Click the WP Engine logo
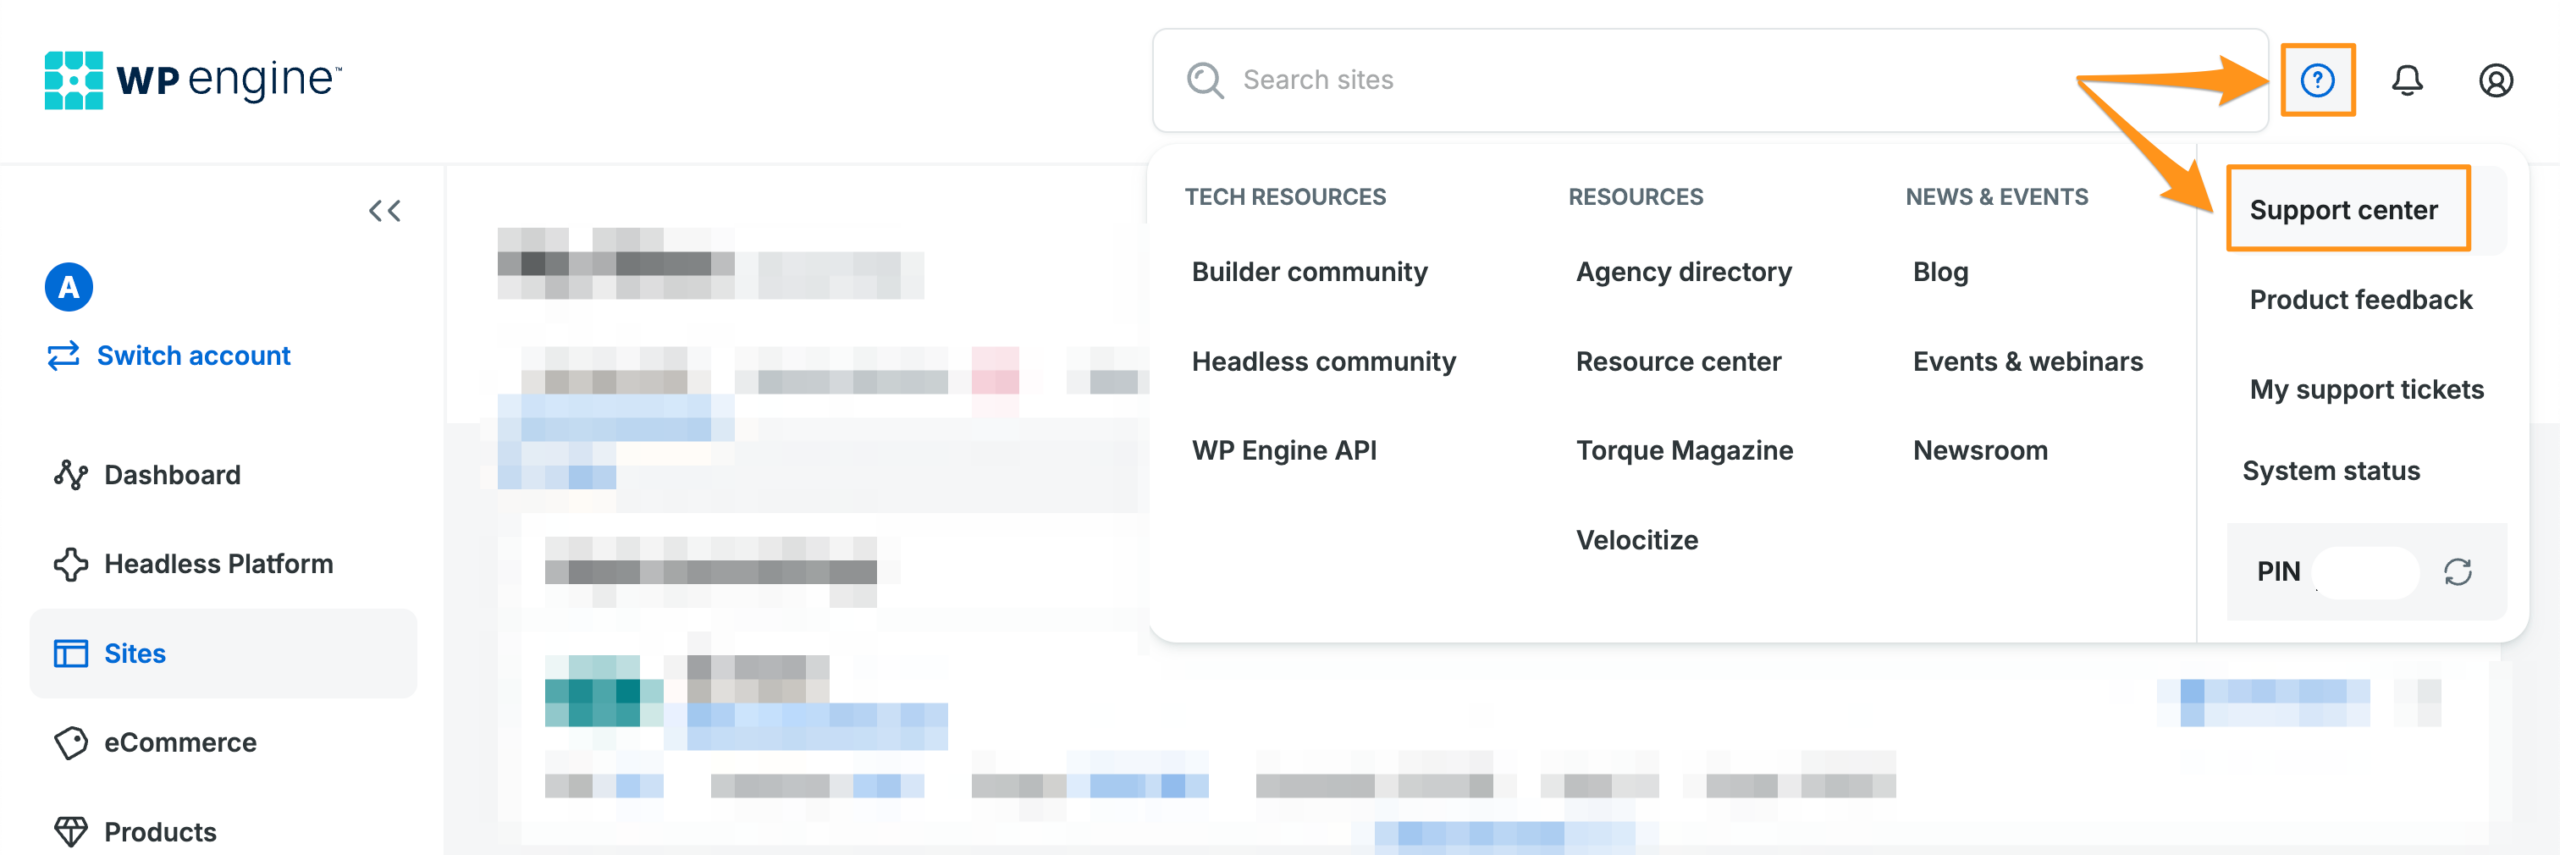This screenshot has width=2560, height=855. 193,80
